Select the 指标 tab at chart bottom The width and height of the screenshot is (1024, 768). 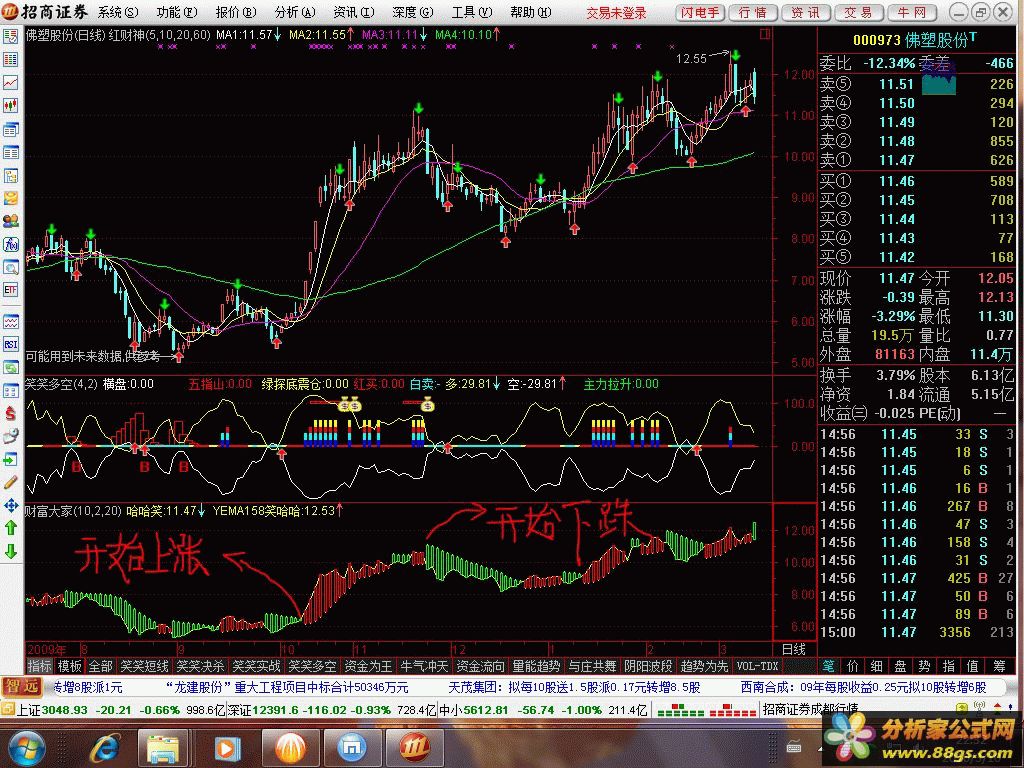click(x=39, y=666)
